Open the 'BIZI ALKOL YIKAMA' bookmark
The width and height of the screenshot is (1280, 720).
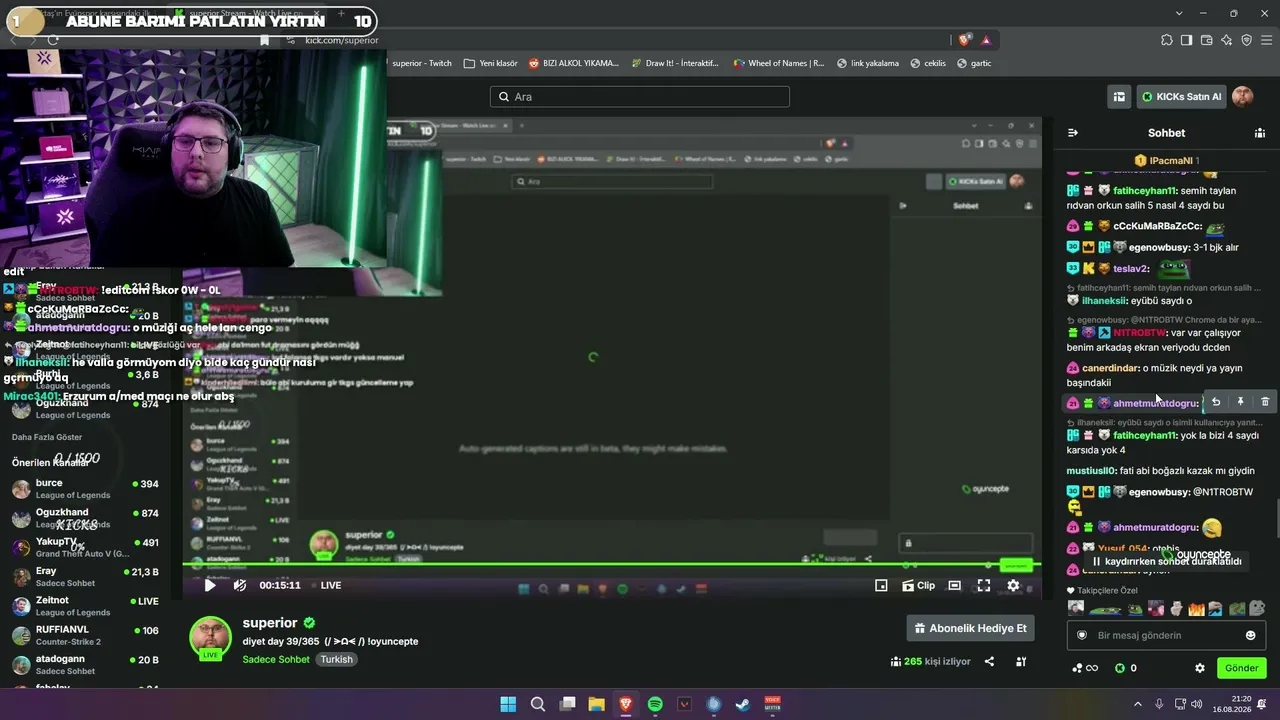coord(574,63)
